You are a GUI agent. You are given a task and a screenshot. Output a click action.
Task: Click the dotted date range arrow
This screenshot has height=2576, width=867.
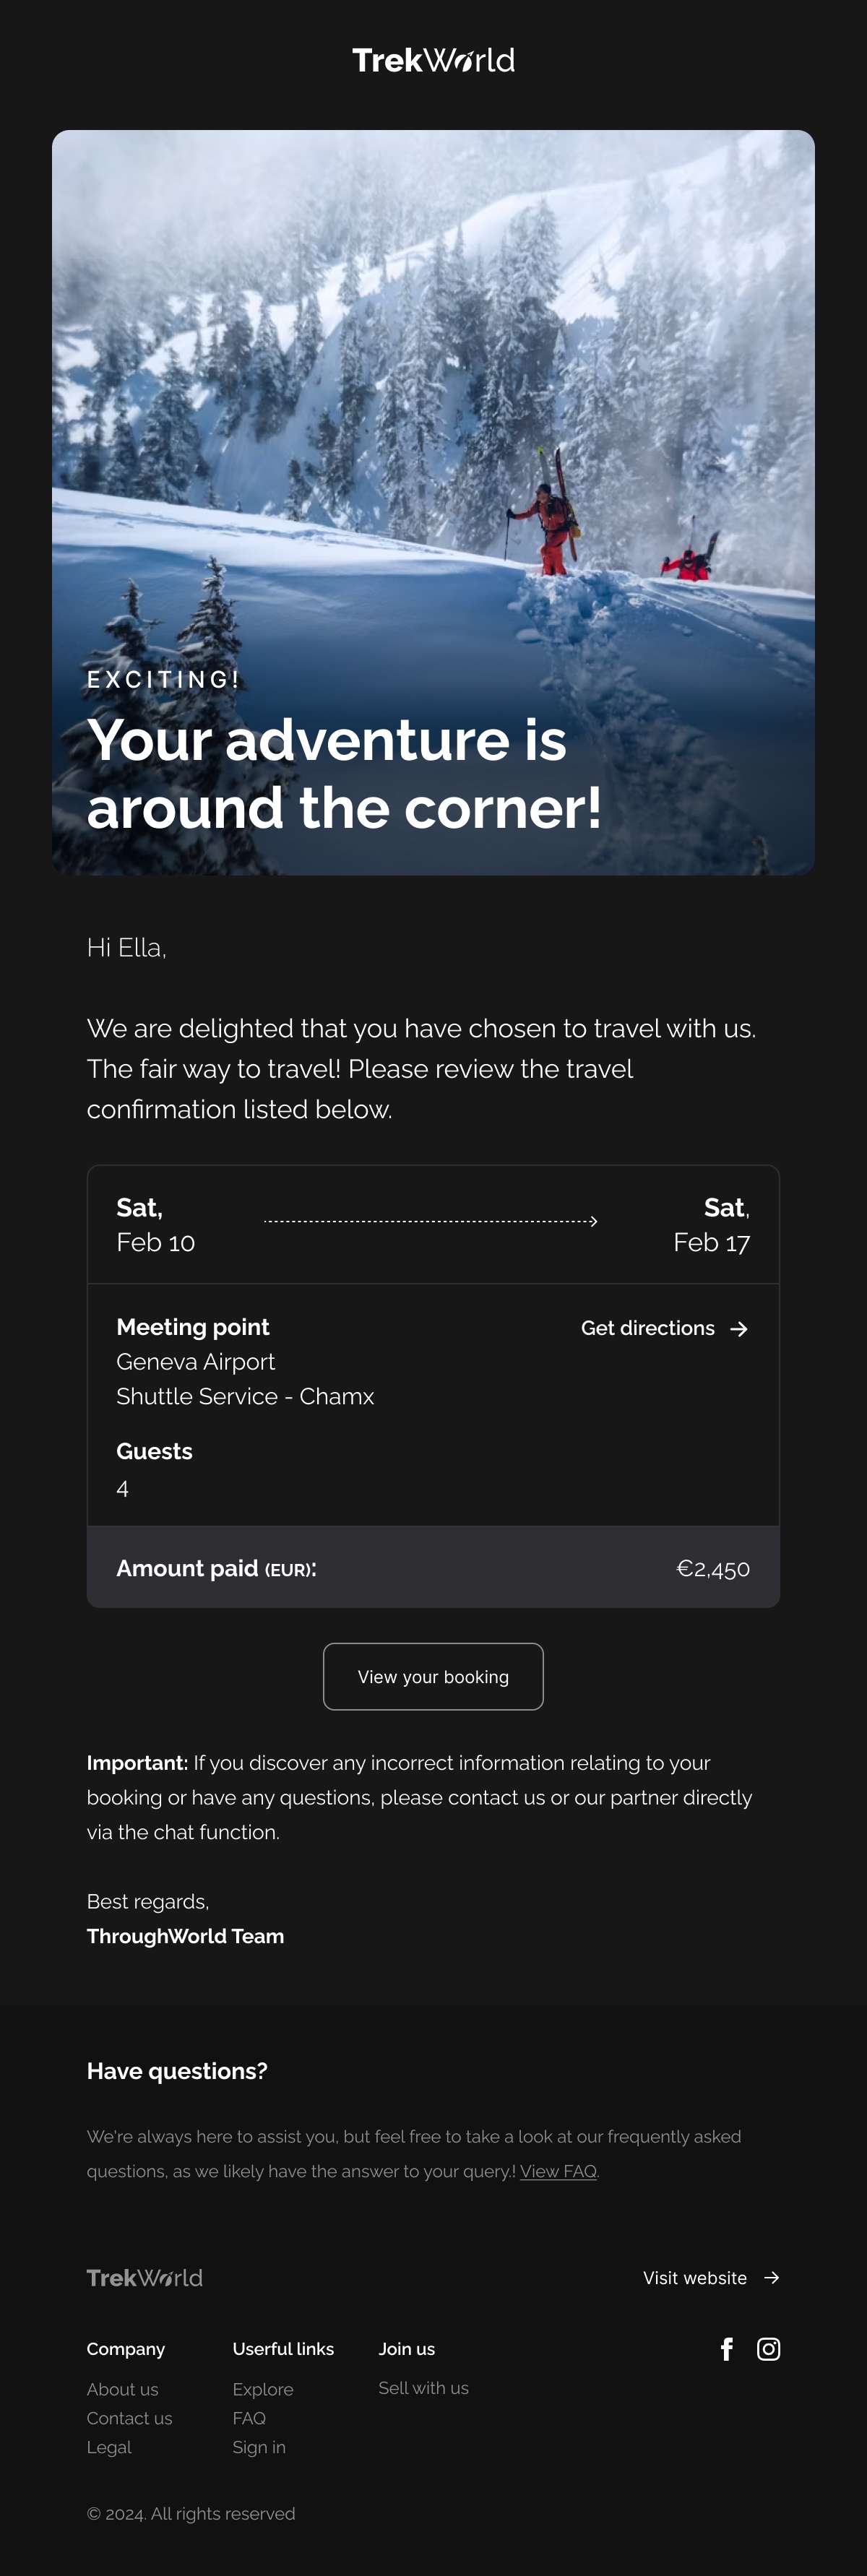pyautogui.click(x=431, y=1221)
